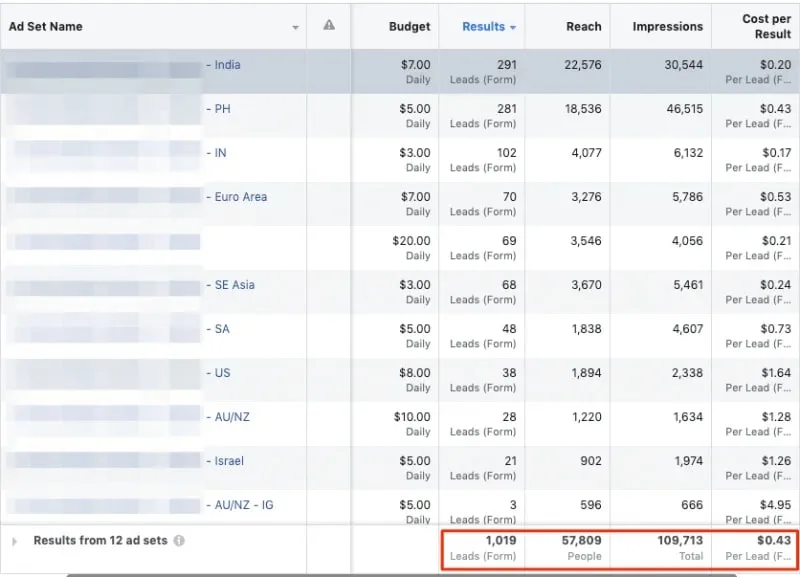This screenshot has height=577, width=800.
Task: Click the Budget column header
Action: (x=410, y=27)
